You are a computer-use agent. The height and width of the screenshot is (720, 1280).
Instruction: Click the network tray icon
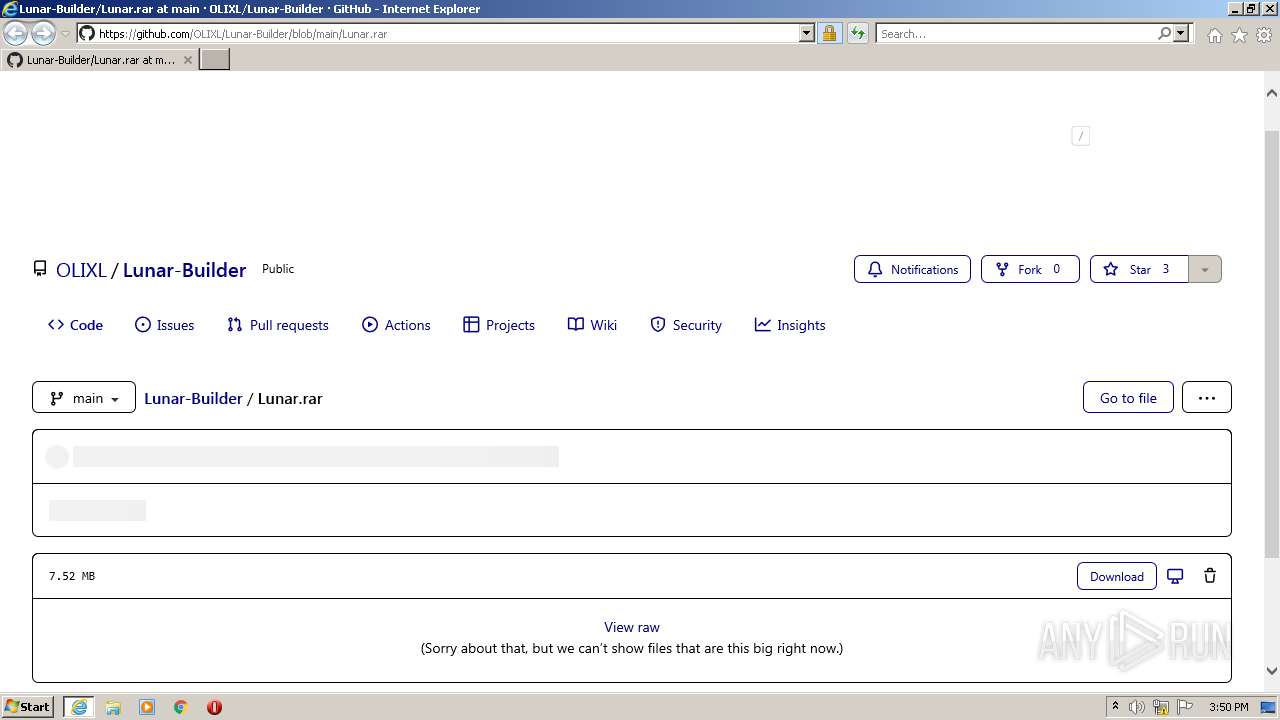1161,707
